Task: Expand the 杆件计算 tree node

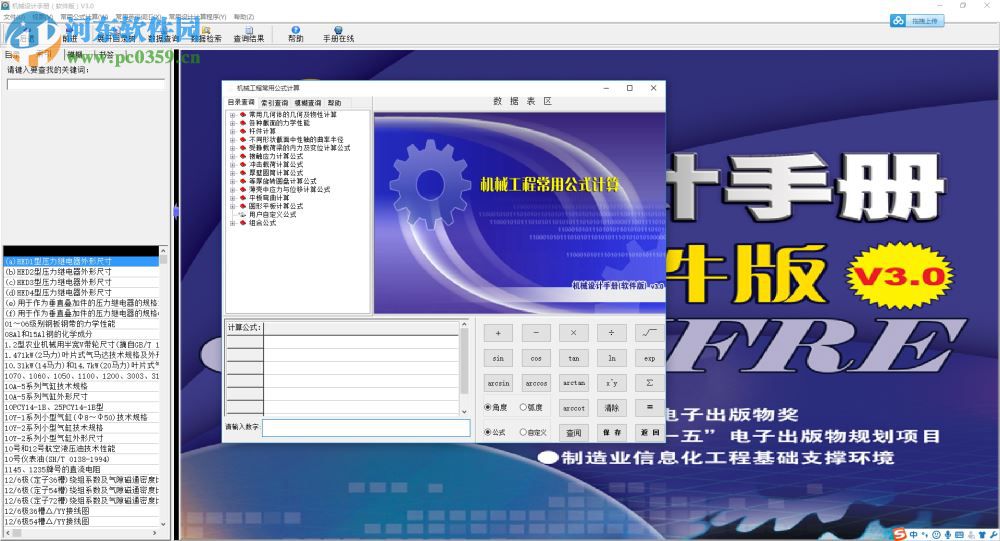Action: [233, 131]
